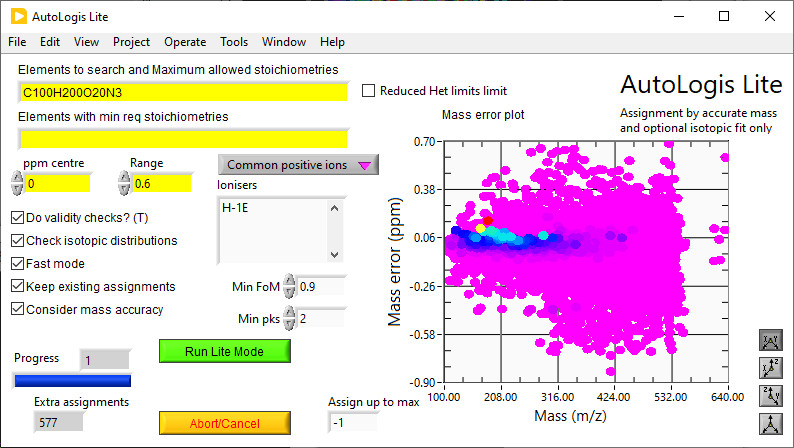Select the 3D default view icon
The image size is (794, 448).
coord(770,424)
